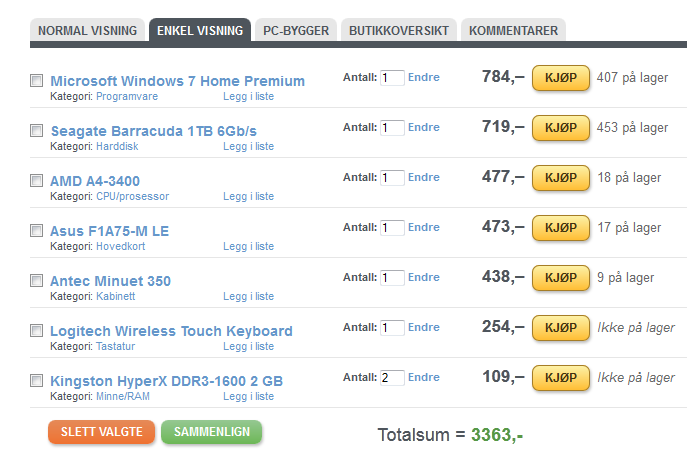Click KJØP for Kingston HyperX DDR3-1600

point(561,378)
